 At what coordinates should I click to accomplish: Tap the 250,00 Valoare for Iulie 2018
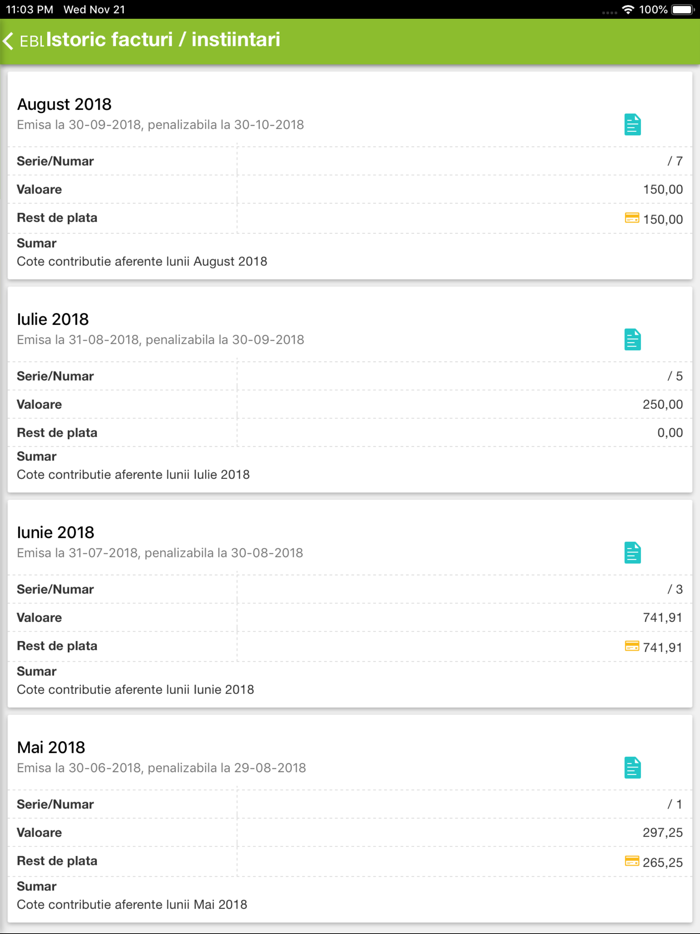click(x=663, y=405)
